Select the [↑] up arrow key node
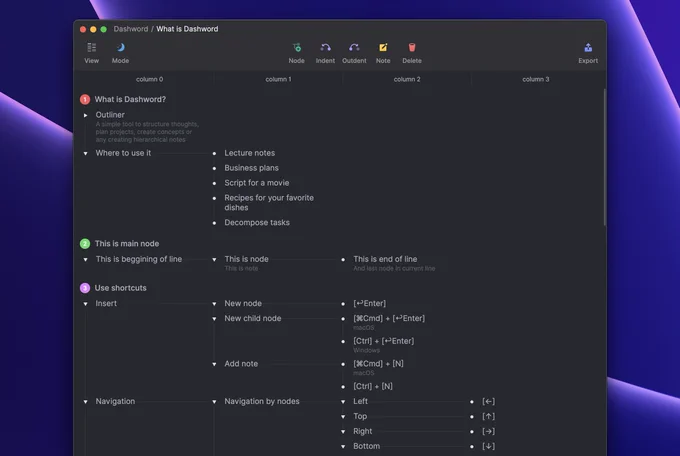 (x=488, y=417)
